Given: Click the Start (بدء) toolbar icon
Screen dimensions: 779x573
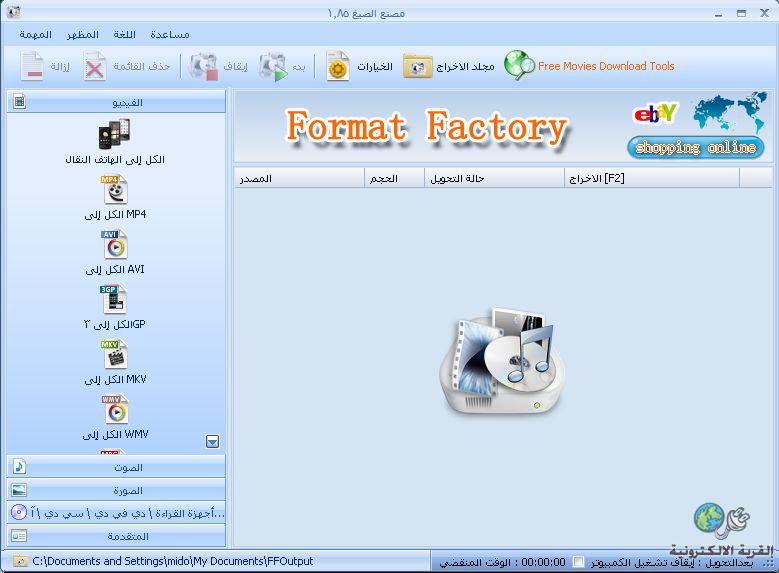Looking at the screenshot, I should click(272, 66).
